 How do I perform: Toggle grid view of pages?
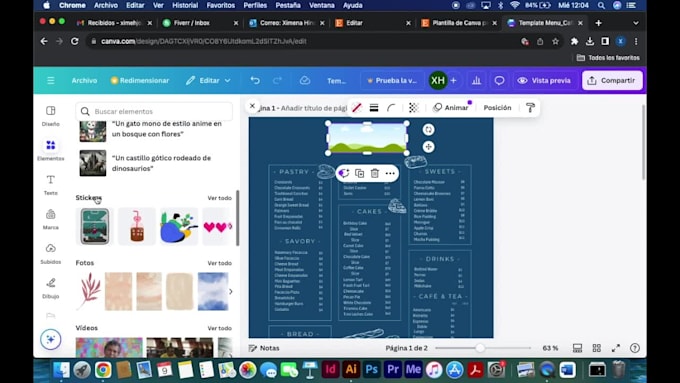597,348
